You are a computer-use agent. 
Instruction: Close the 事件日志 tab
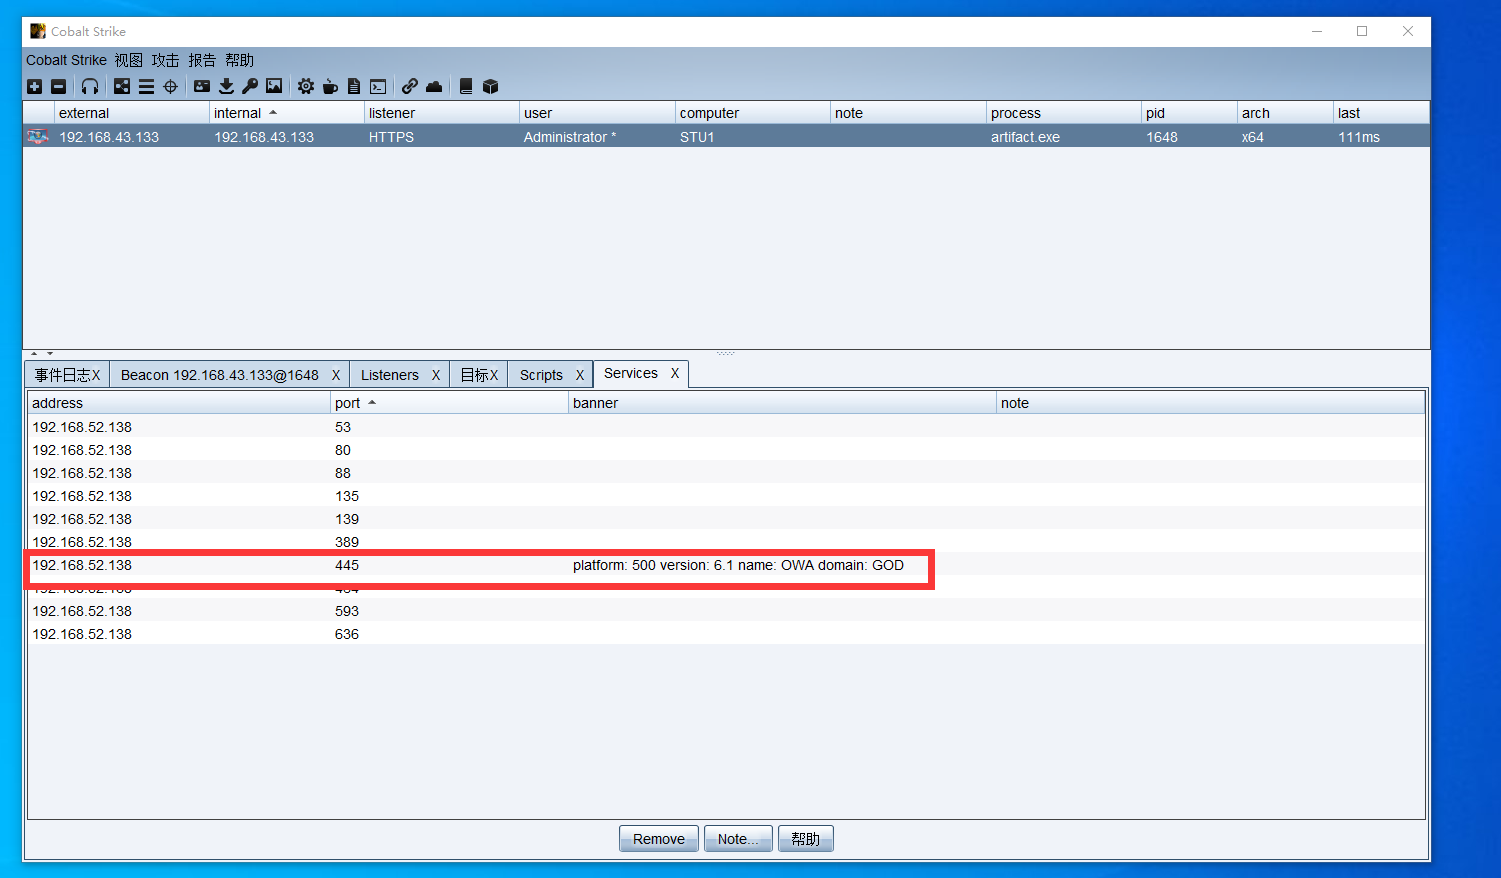96,375
